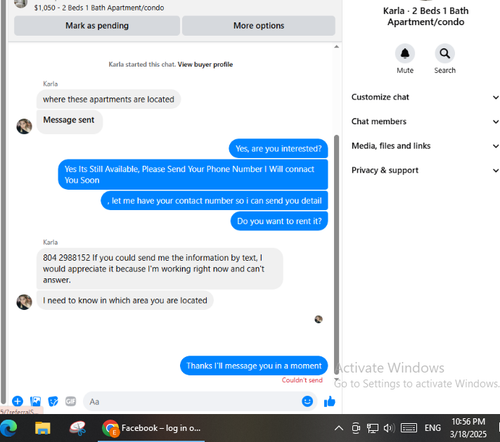Show hidden system tray icons
Image resolution: width=500 pixels, height=442 pixels.
pyautogui.click(x=339, y=428)
